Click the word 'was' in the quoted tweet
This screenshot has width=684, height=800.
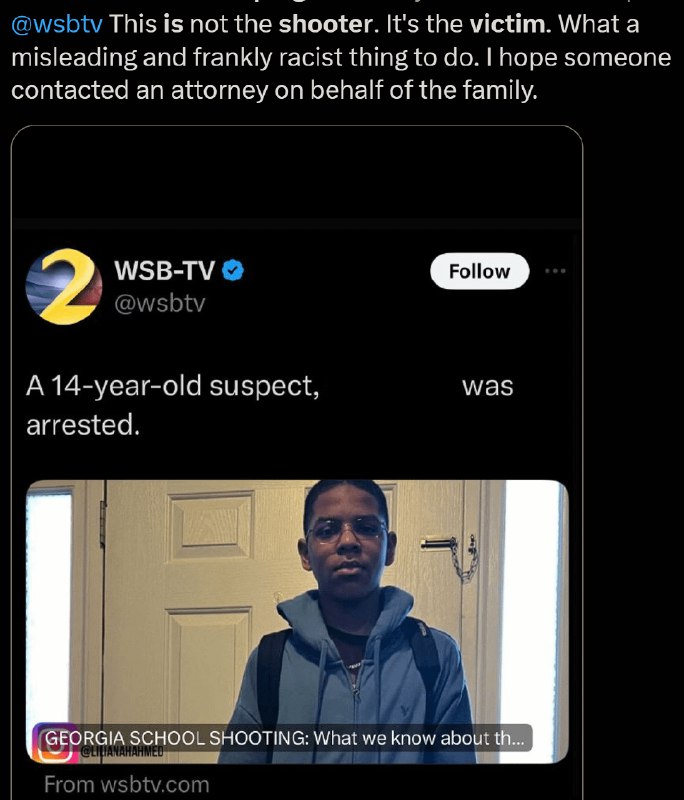point(488,386)
